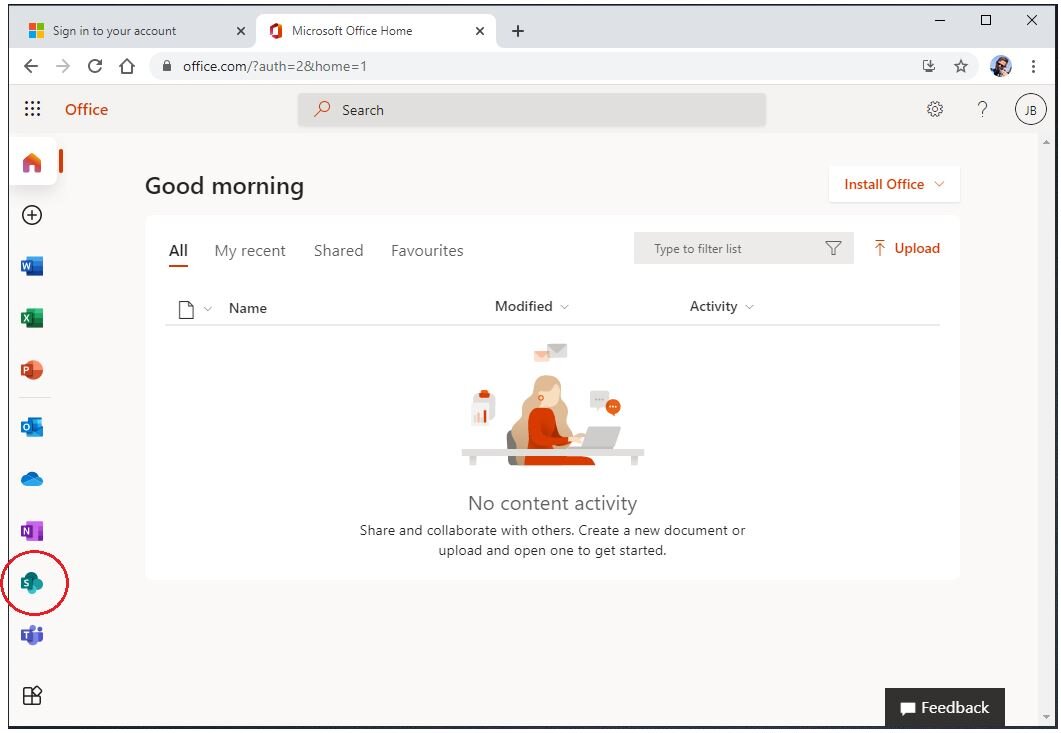Screen dimensions: 1061x733
Task: Open Teams from the sidebar
Action: (32, 635)
